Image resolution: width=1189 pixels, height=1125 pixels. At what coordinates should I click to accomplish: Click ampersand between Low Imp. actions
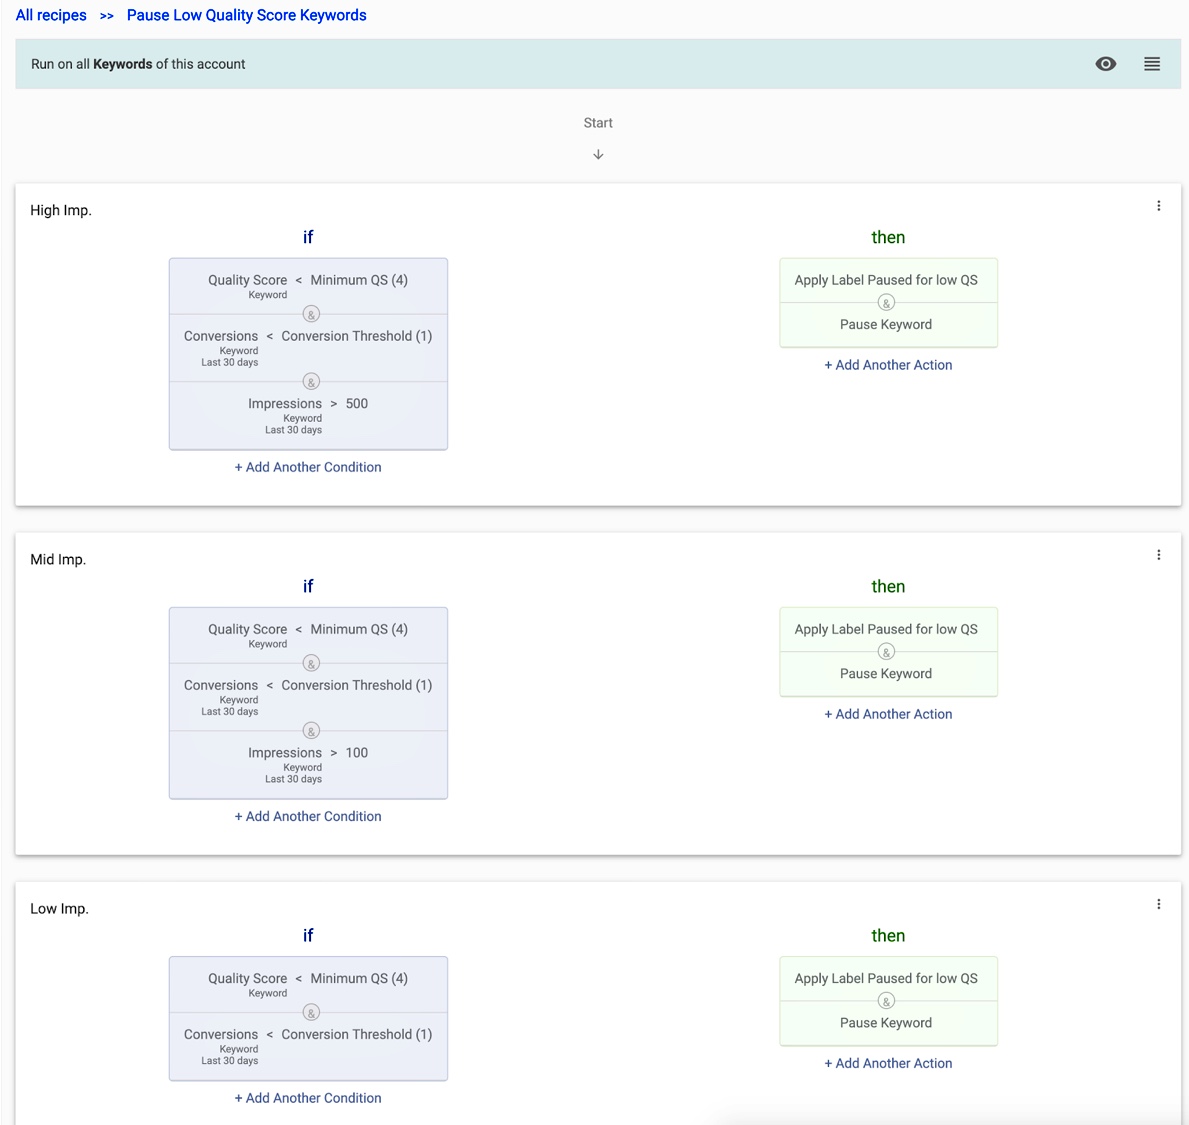click(x=886, y=1001)
